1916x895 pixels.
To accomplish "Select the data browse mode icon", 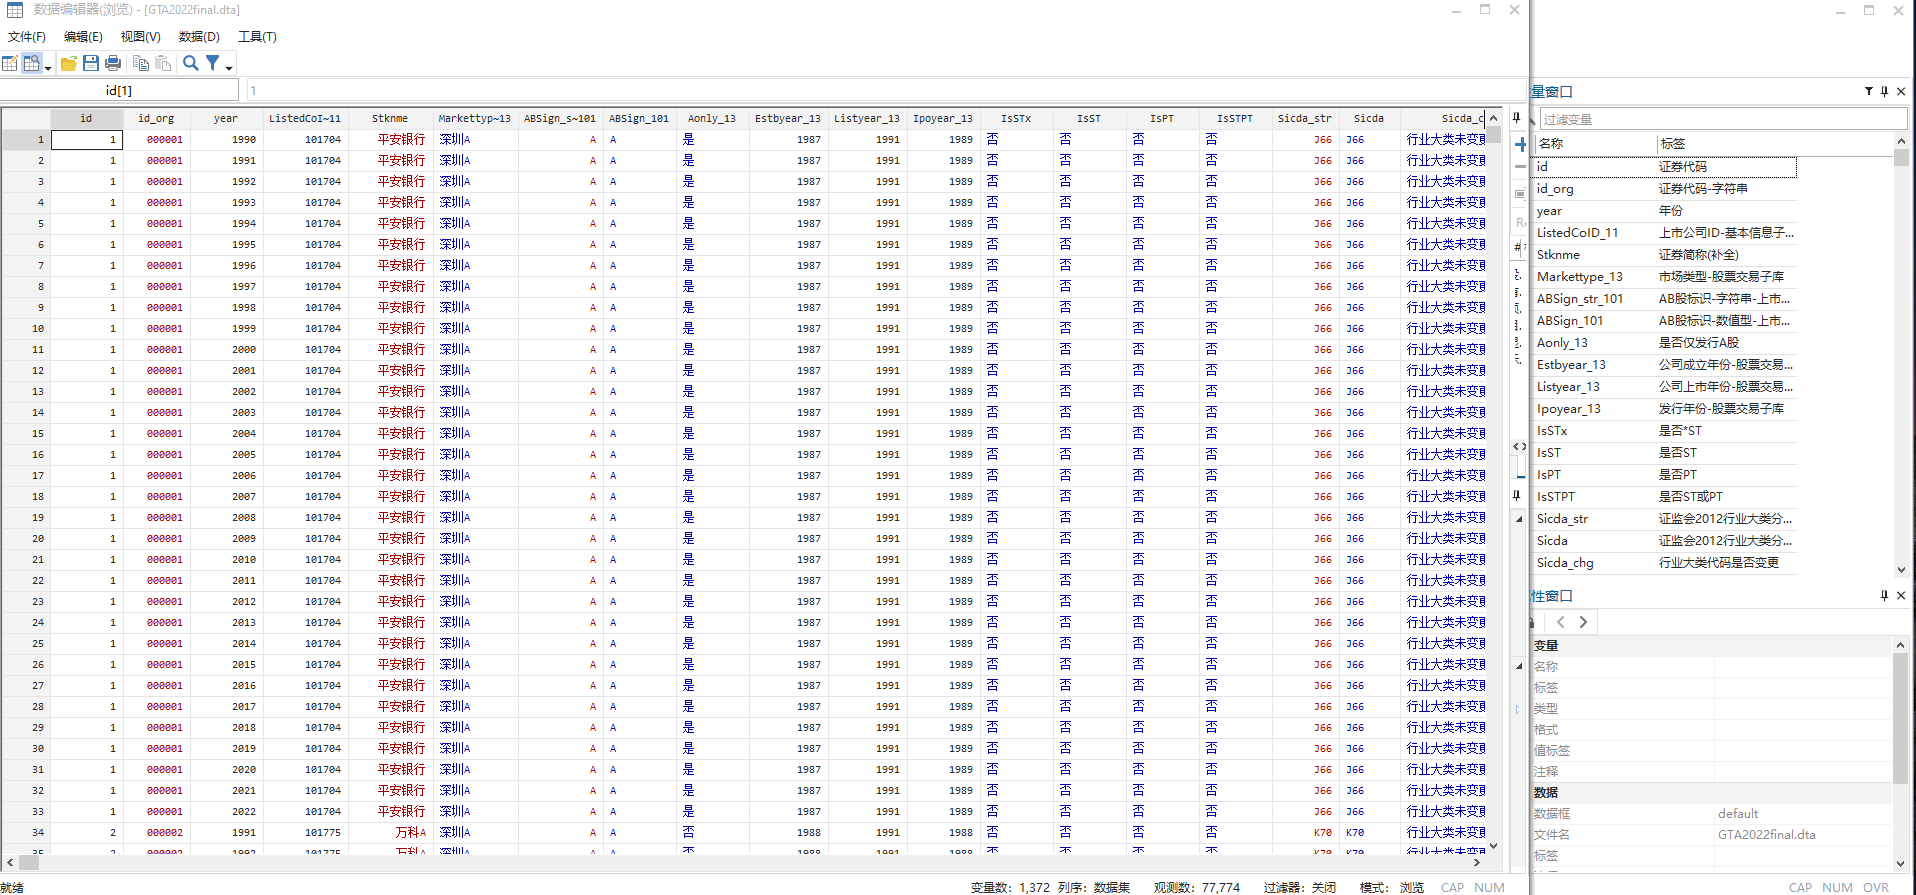I will tap(31, 63).
